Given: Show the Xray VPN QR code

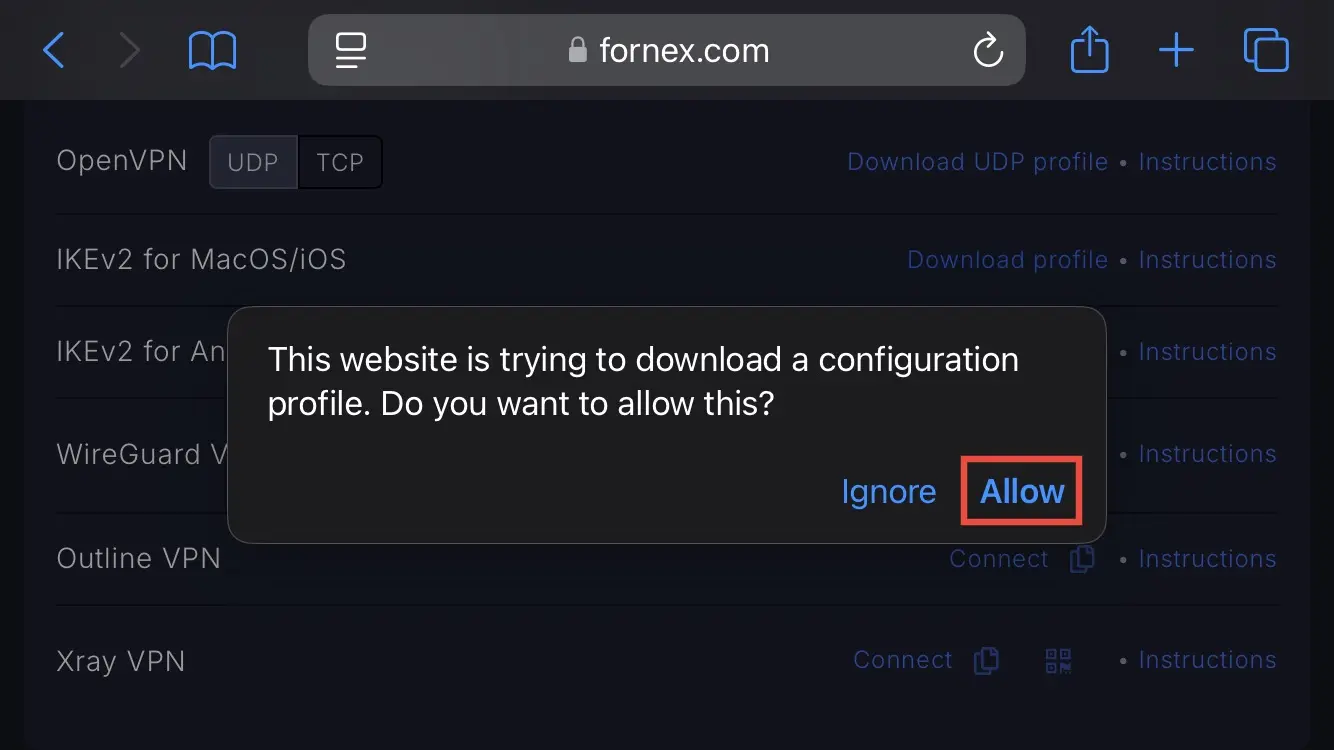Looking at the screenshot, I should [1058, 660].
